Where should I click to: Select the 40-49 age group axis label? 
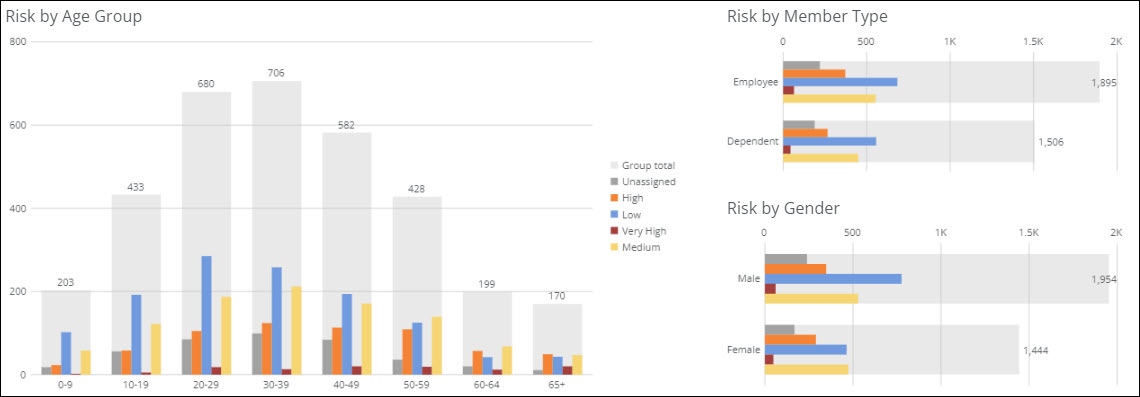coord(347,385)
